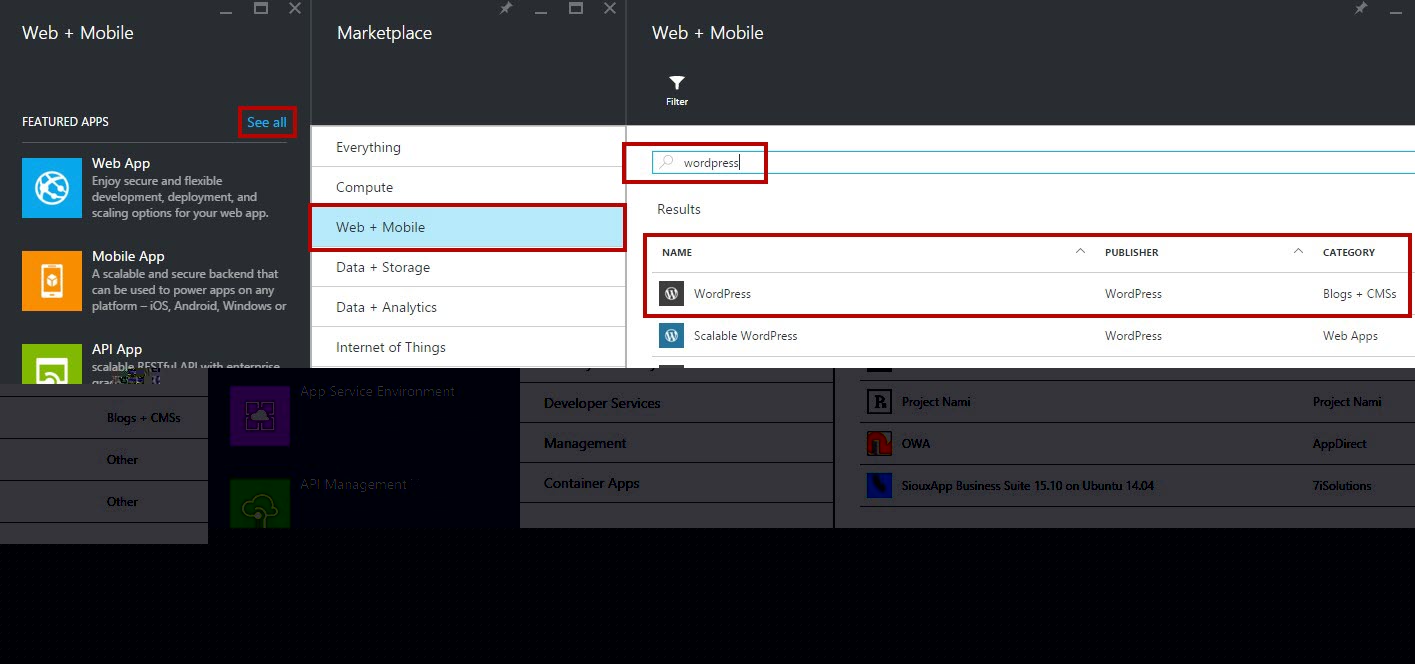The width and height of the screenshot is (1415, 664).
Task: Click the red OWA row icon
Action: pos(879,444)
